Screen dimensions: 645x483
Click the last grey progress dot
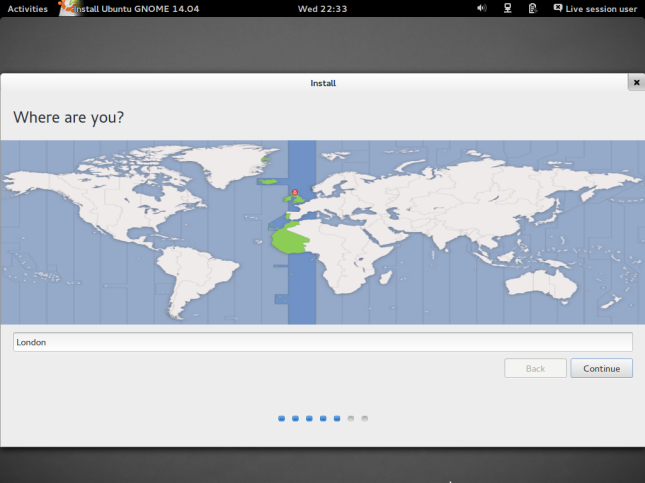[x=364, y=418]
